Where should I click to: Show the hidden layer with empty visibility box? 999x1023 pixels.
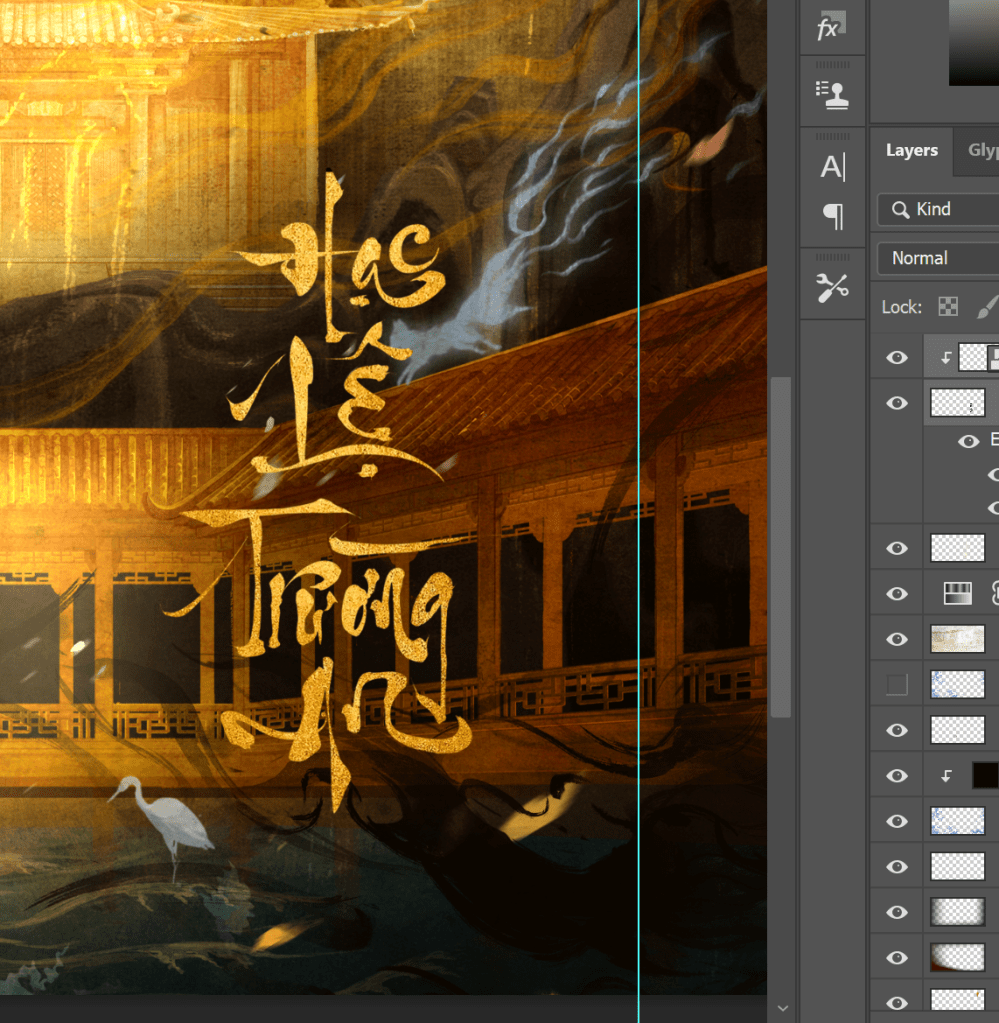pos(897,684)
